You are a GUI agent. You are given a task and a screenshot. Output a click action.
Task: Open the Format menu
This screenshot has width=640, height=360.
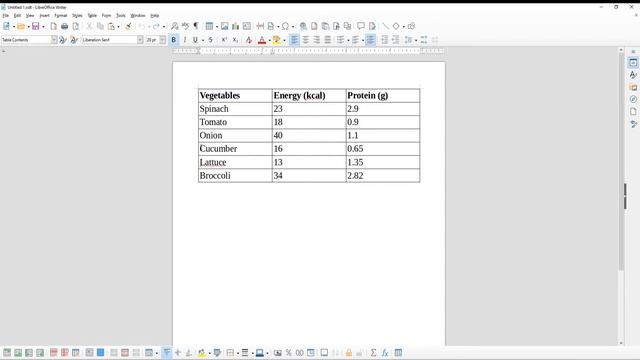tap(61, 16)
